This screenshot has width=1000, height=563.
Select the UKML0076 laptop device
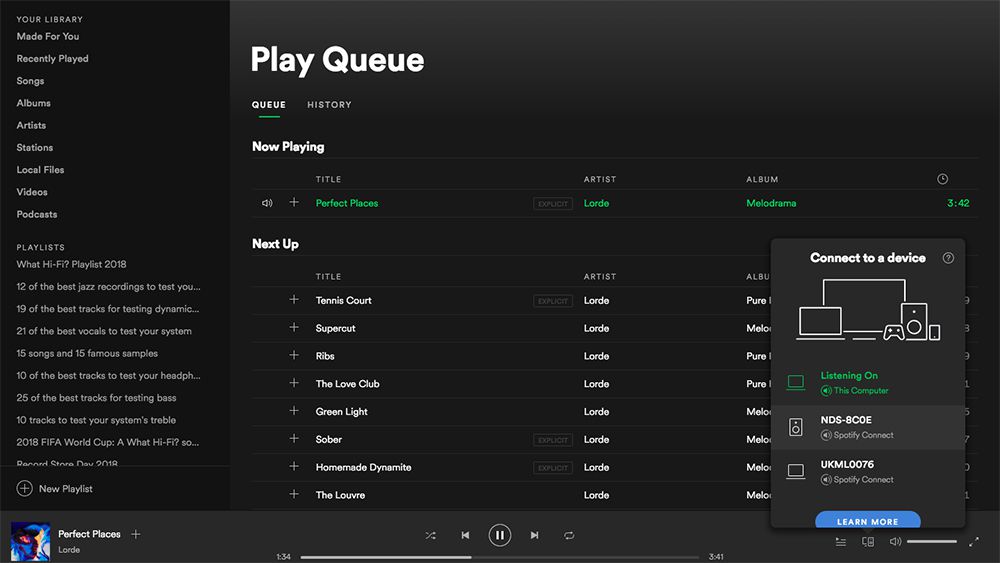(x=868, y=472)
